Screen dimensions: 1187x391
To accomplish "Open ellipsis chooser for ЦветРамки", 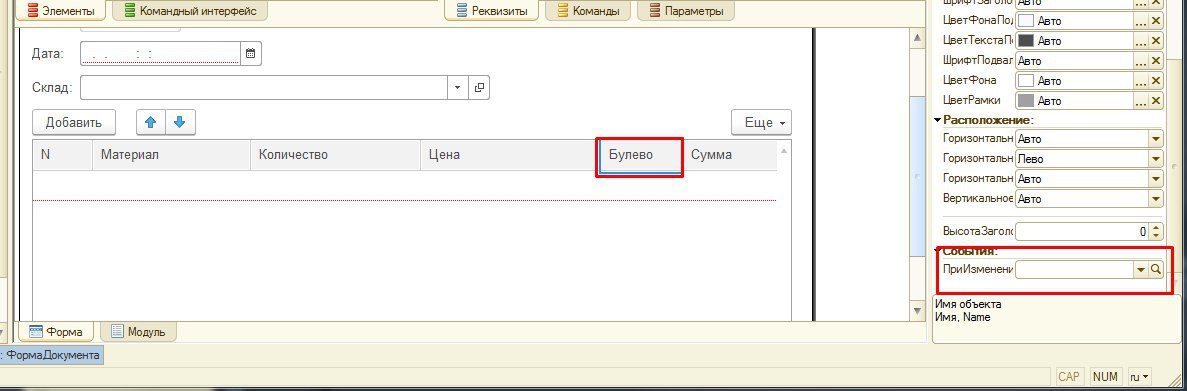I will 1141,100.
